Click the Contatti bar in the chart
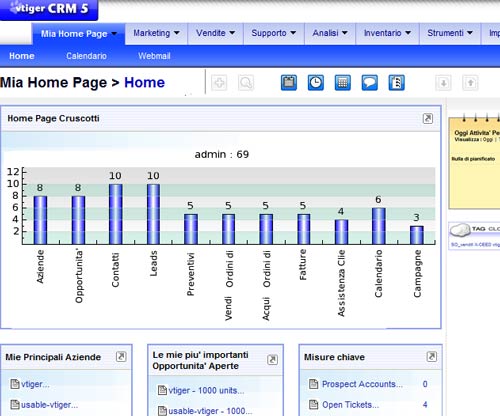Image resolution: width=500 pixels, height=416 pixels. pos(116,214)
